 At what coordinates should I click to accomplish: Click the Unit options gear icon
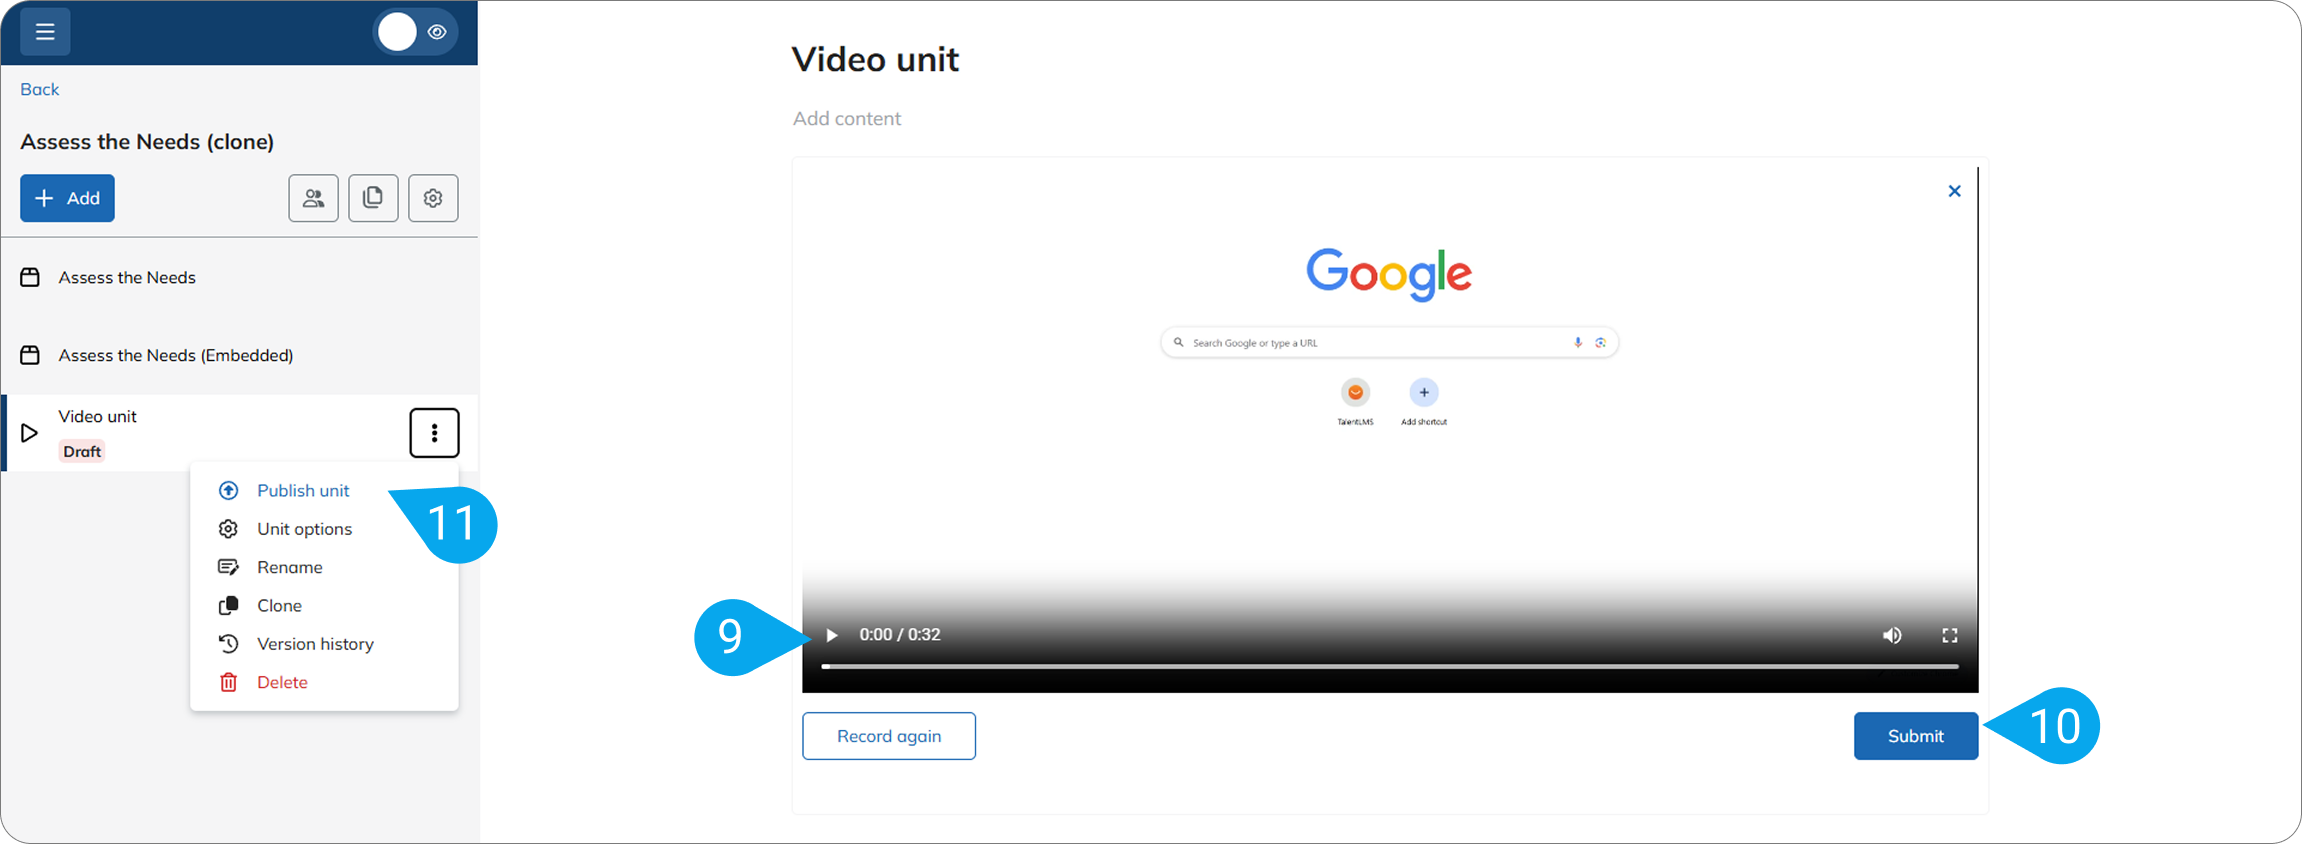click(x=229, y=529)
